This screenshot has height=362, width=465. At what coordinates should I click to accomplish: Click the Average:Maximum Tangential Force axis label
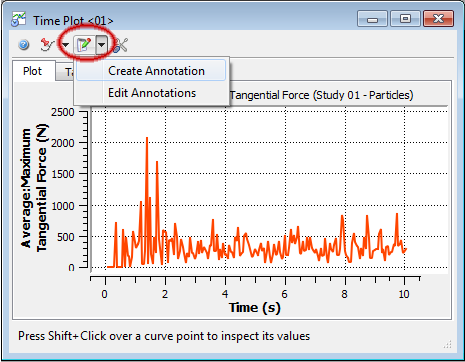coord(35,189)
